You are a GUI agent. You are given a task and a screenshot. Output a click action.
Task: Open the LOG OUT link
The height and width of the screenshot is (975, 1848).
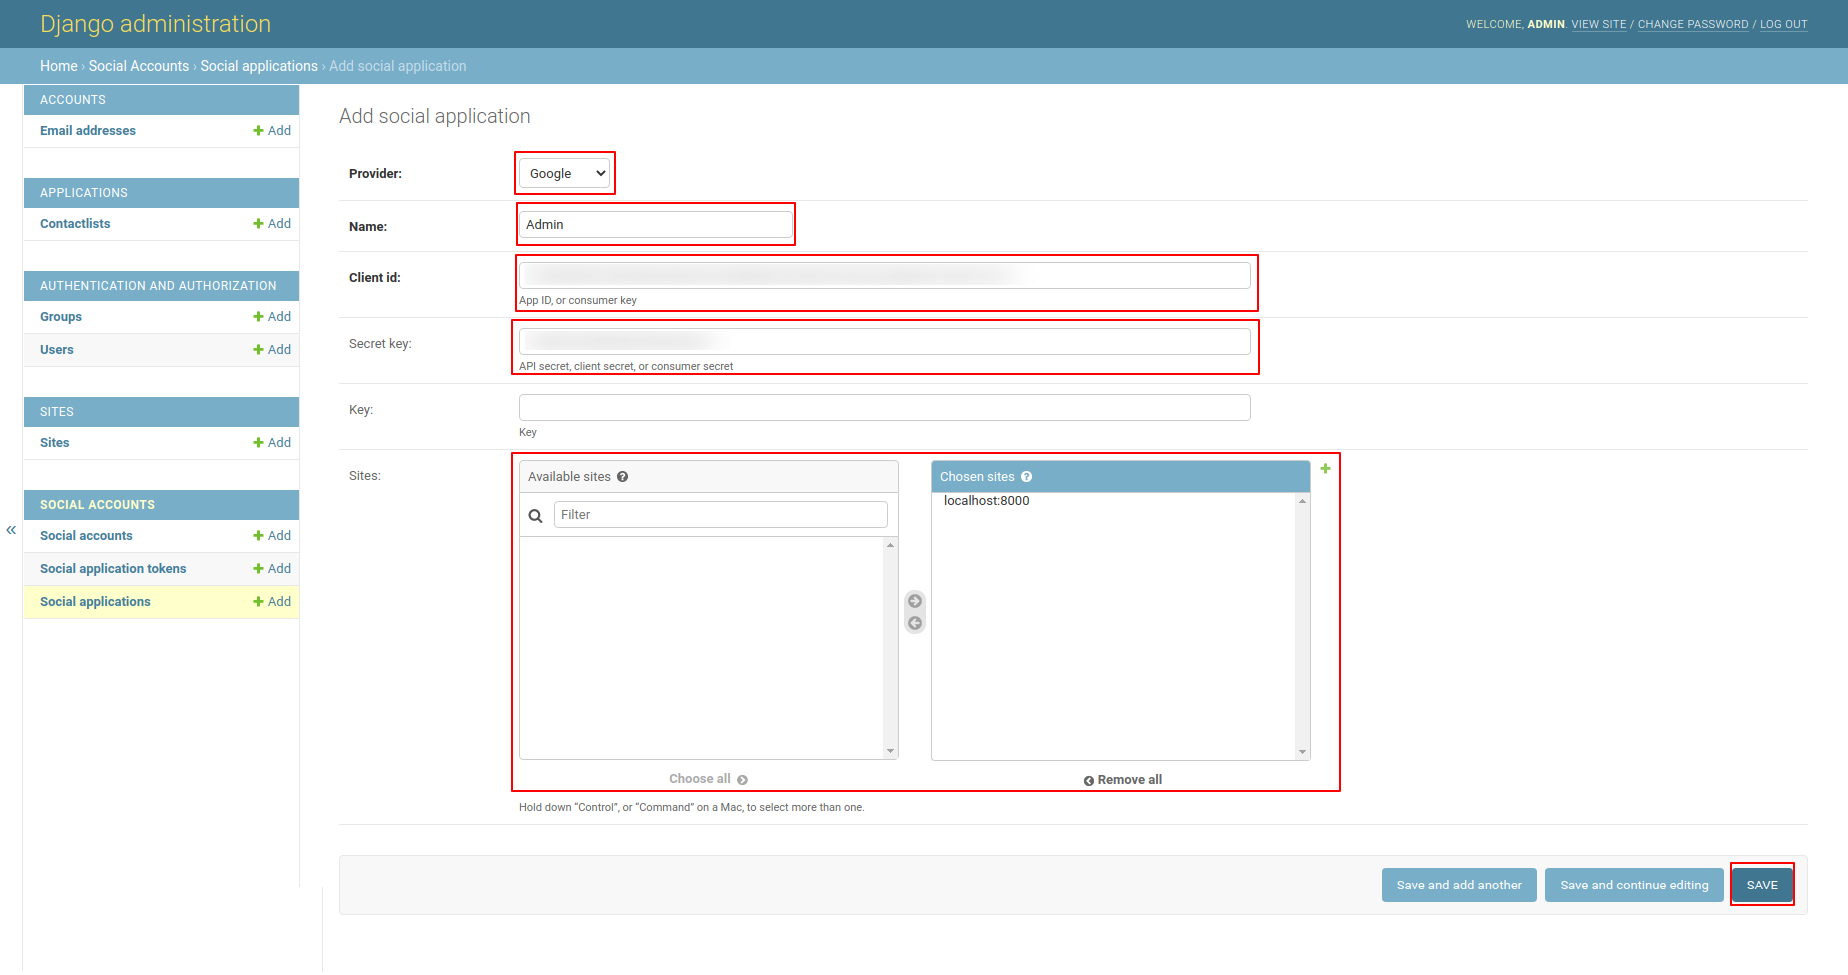coord(1784,24)
